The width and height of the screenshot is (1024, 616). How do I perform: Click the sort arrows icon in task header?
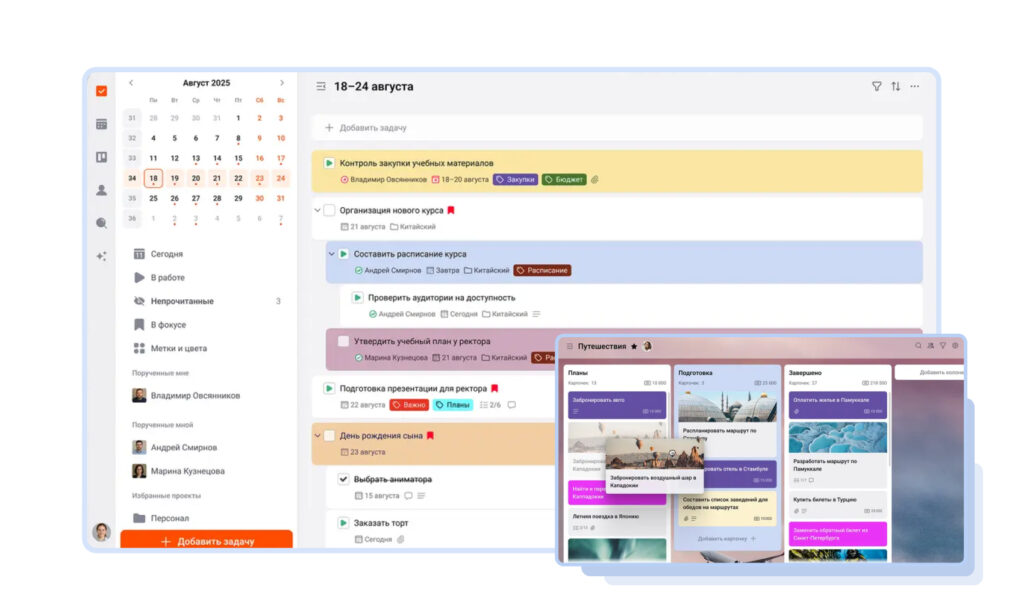pyautogui.click(x=895, y=87)
